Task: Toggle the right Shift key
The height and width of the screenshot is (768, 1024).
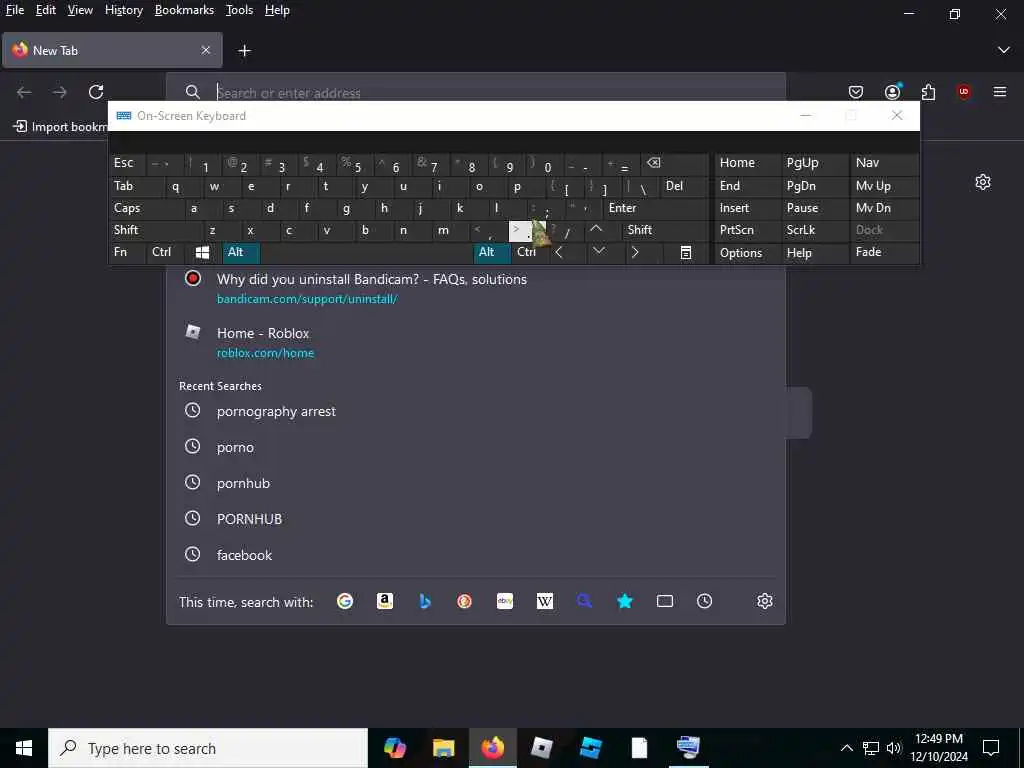Action: [x=665, y=230]
